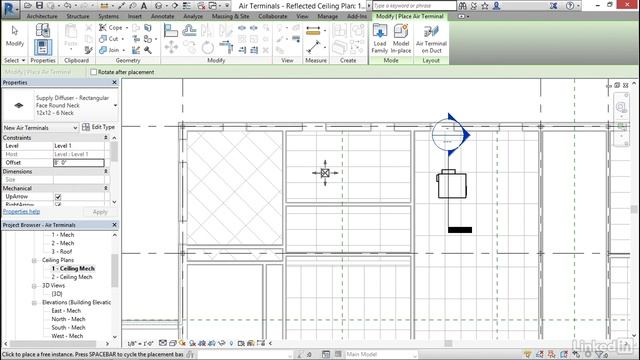Click the Project Browser vertical scrollbar
The height and width of the screenshot is (360, 640).
coord(115,270)
